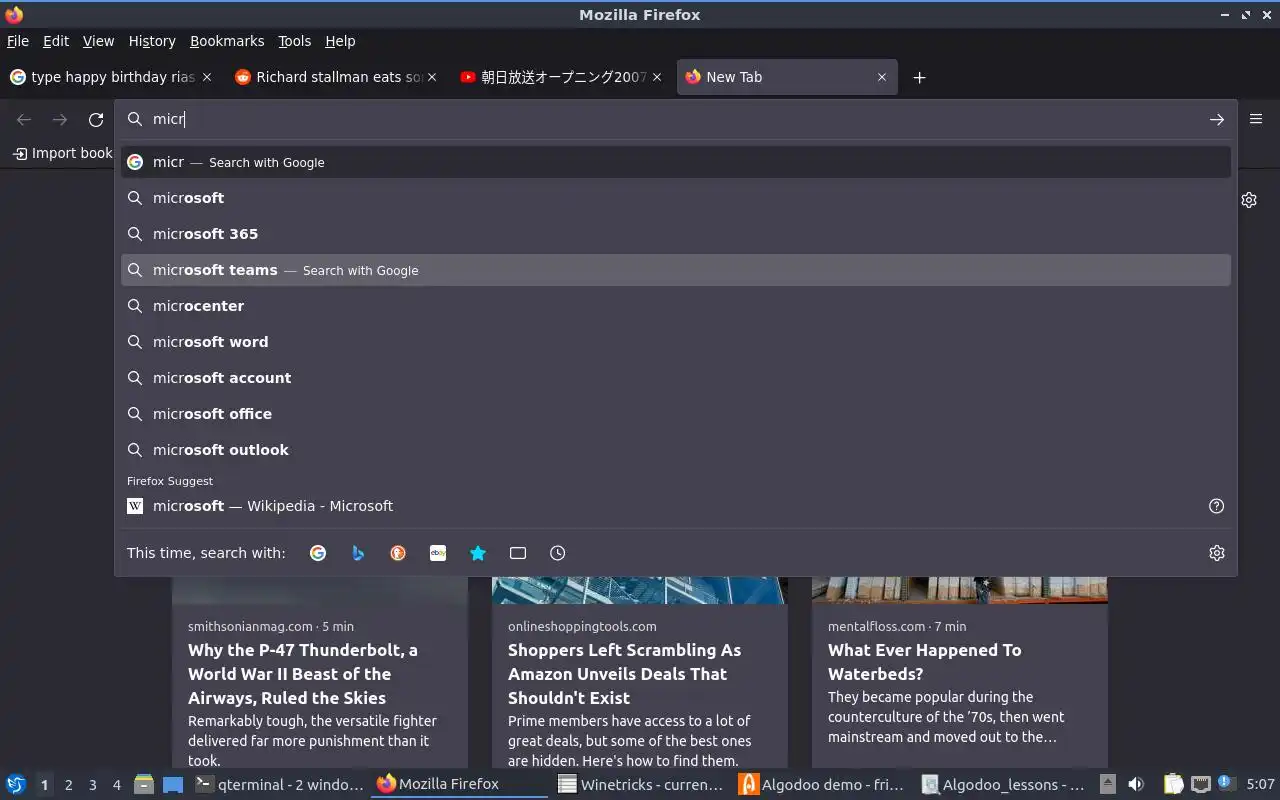Open the Edit menu
1280x800 pixels.
[x=56, y=41]
